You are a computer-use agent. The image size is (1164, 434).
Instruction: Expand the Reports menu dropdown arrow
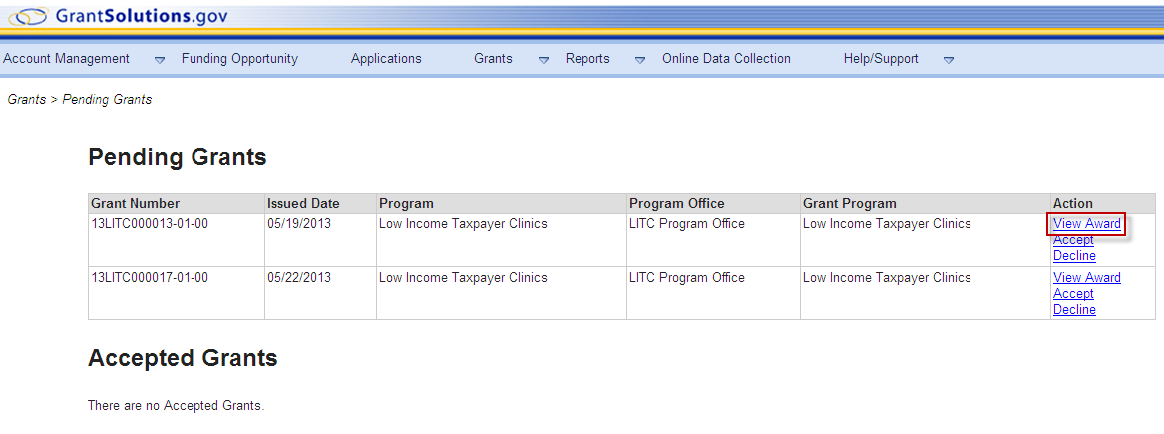coord(640,60)
